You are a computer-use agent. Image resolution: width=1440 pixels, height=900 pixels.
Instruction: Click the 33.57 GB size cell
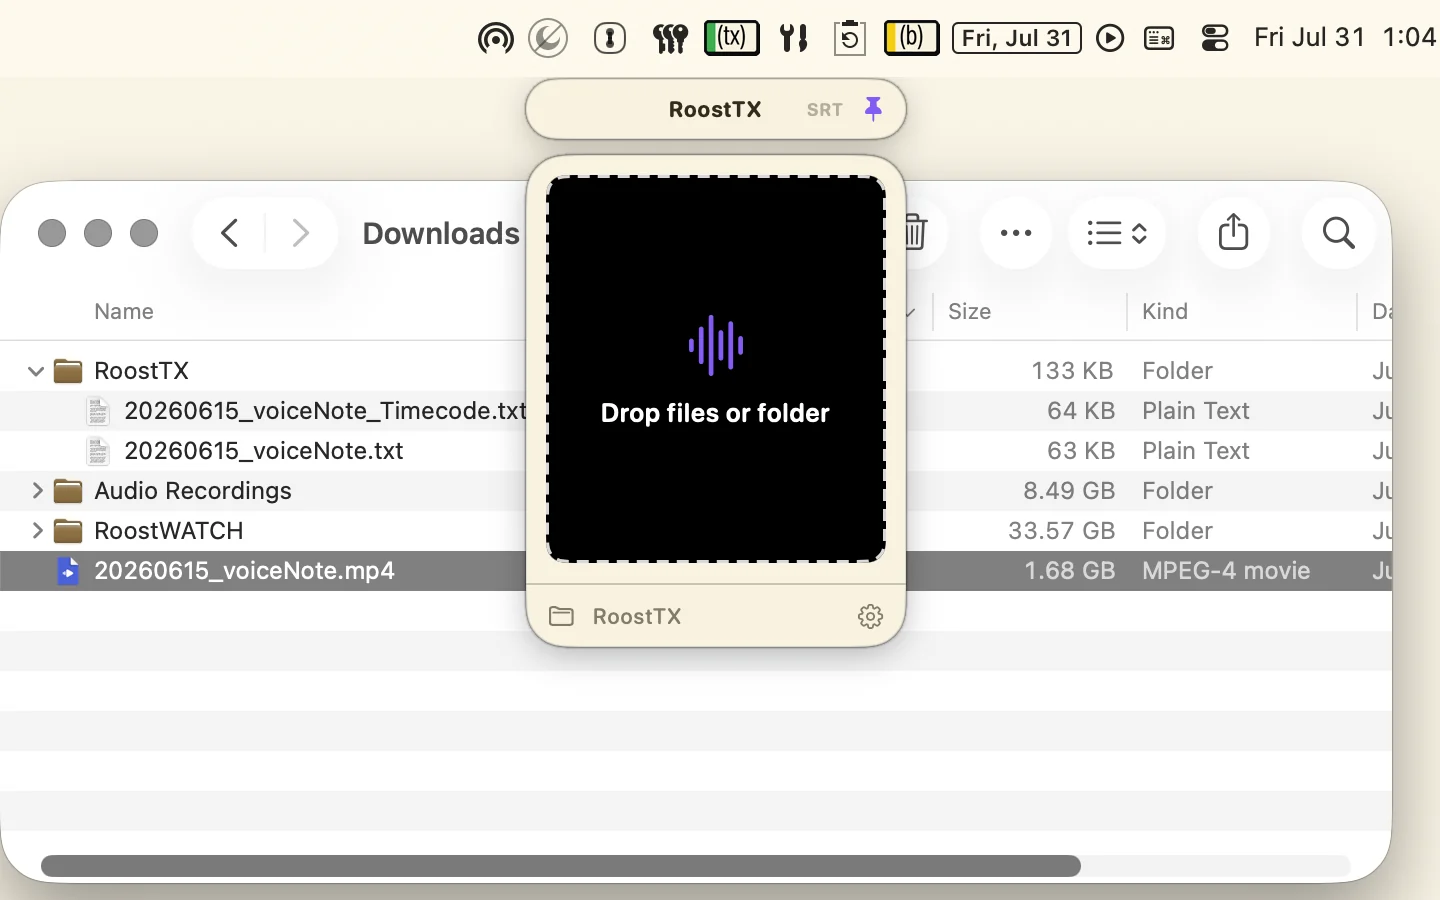coord(1061,530)
